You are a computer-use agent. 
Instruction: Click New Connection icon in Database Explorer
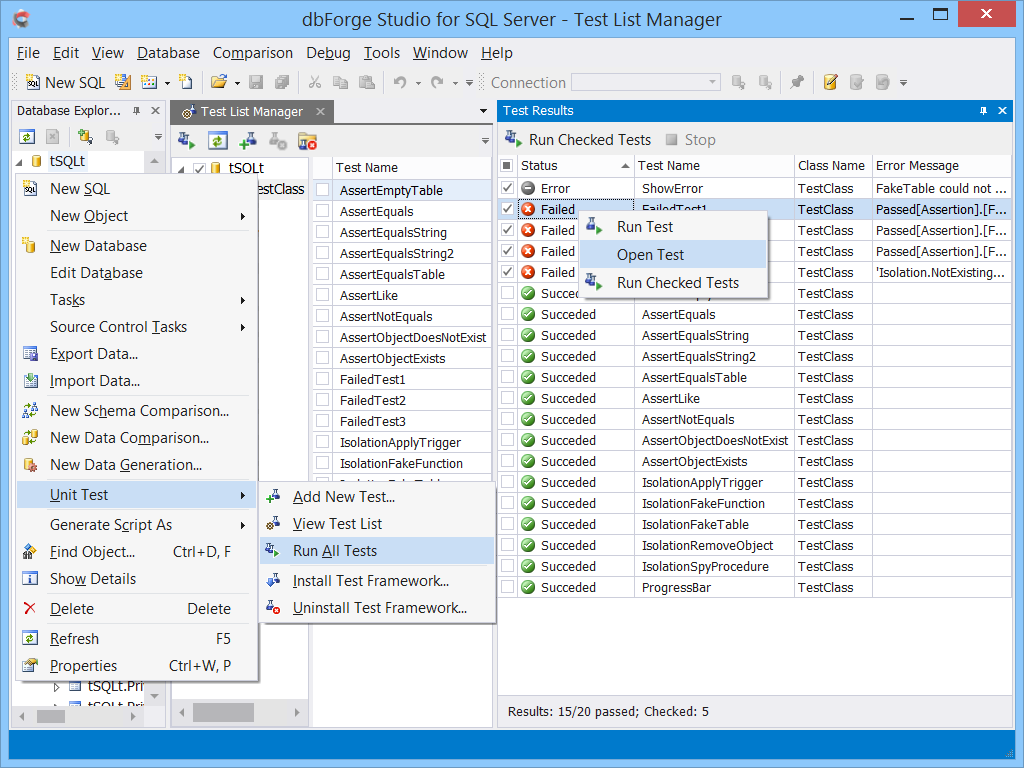tap(85, 137)
